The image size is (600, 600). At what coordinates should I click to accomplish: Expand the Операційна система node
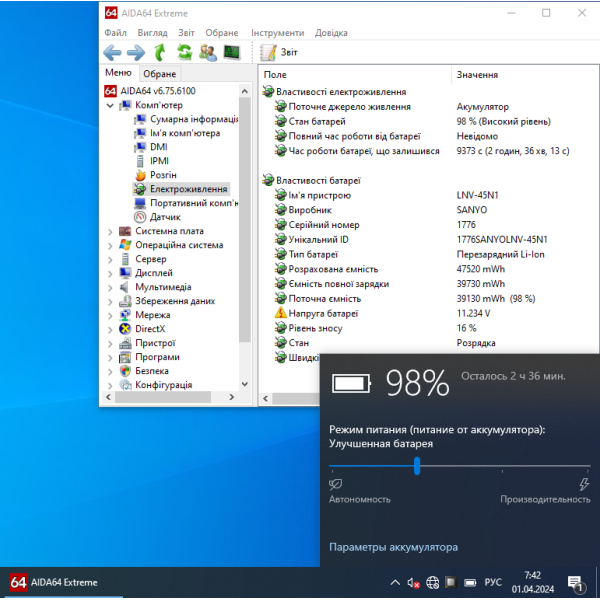pyautogui.click(x=110, y=245)
